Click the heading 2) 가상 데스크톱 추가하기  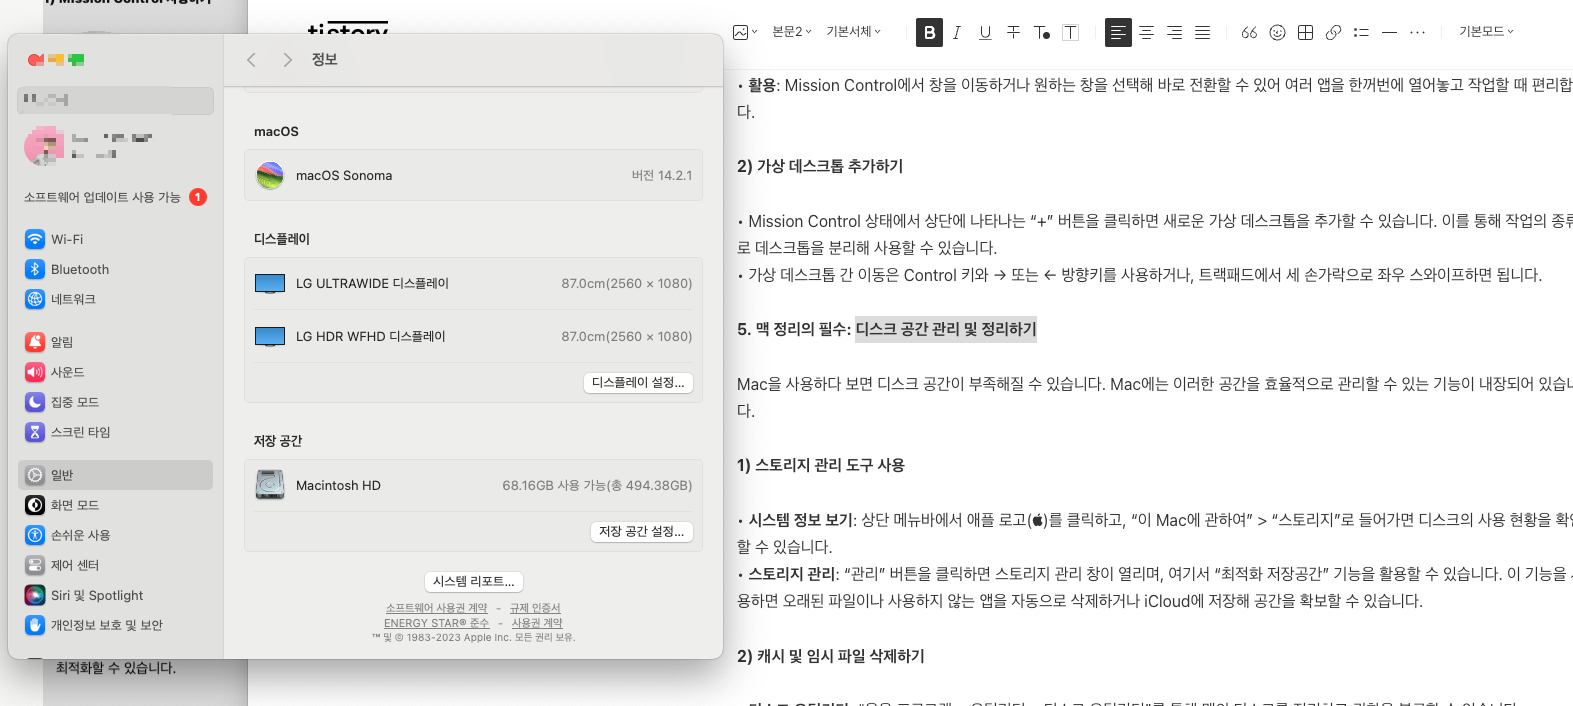pyautogui.click(x=820, y=166)
